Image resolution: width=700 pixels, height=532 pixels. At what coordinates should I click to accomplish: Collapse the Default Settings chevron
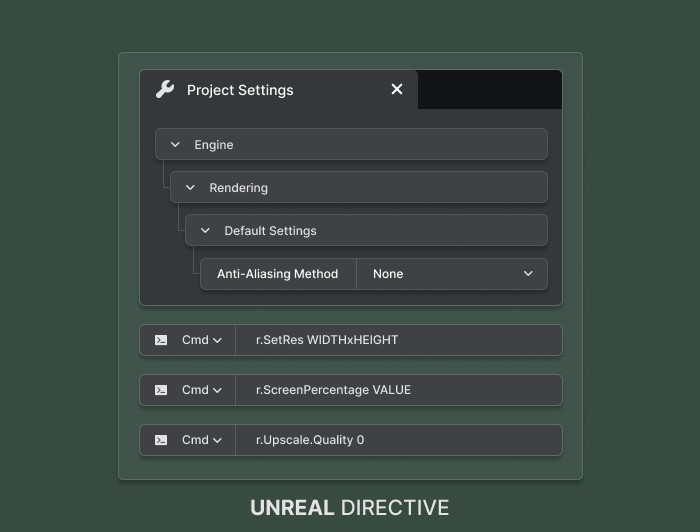click(x=206, y=231)
